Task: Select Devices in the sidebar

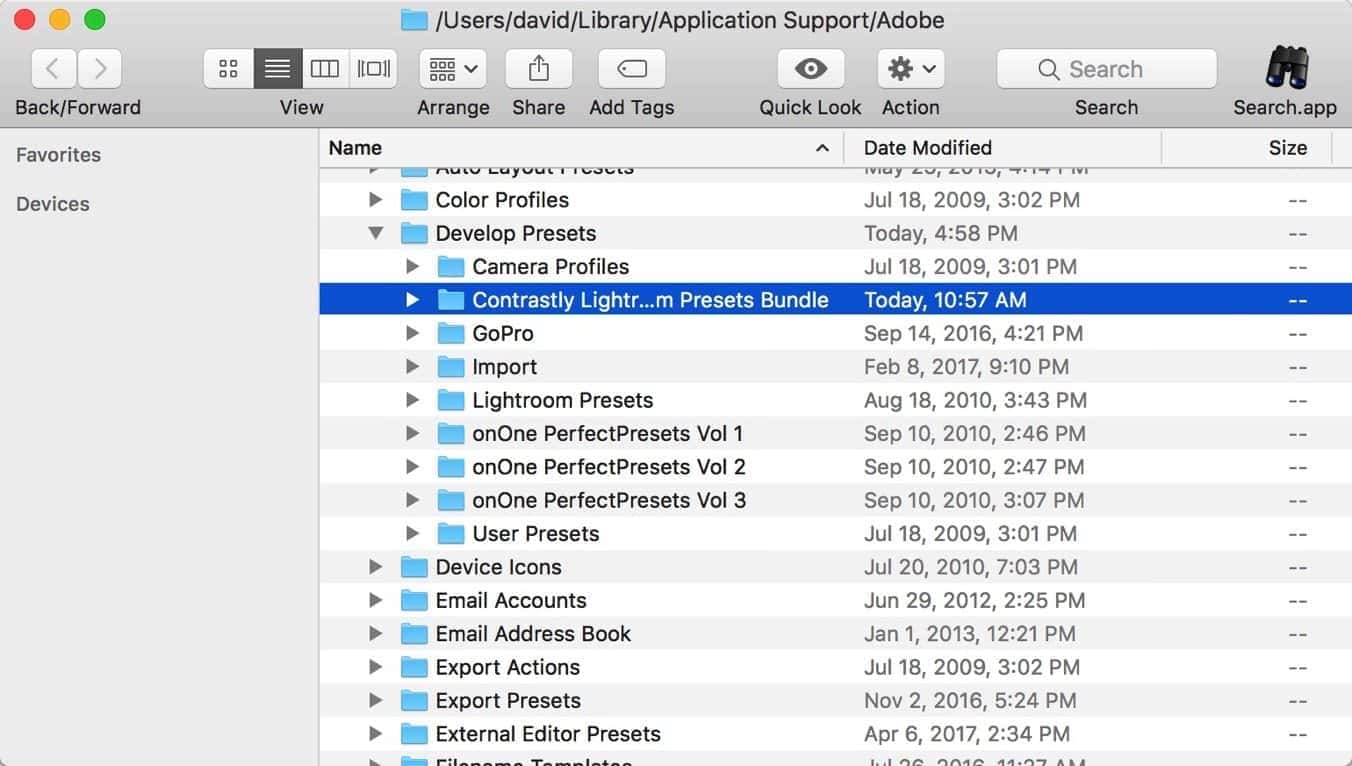Action: coord(53,204)
